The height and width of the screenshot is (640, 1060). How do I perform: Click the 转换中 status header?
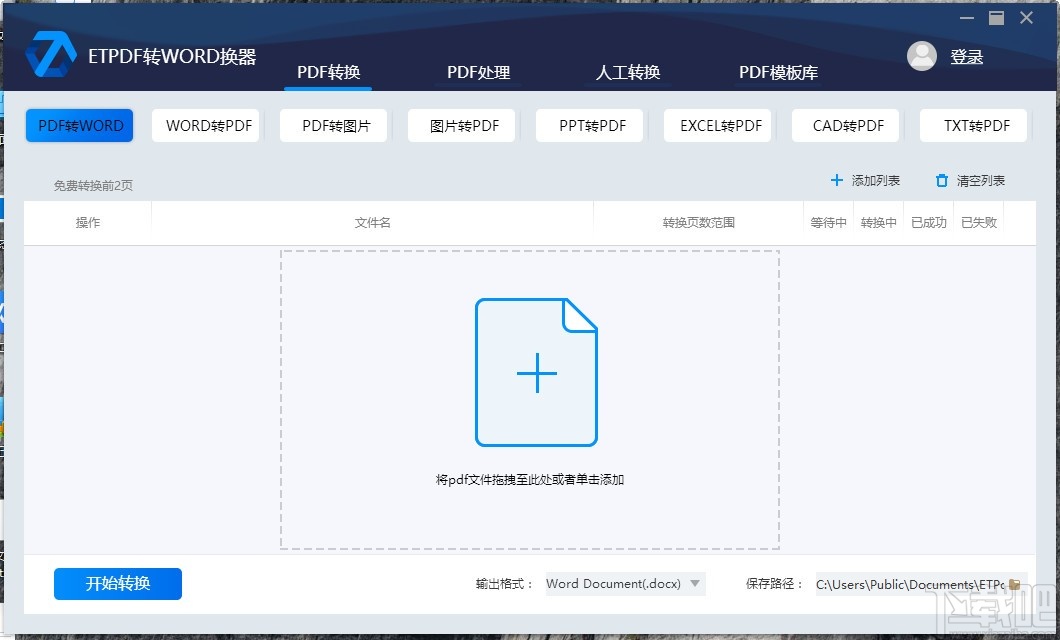point(878,222)
